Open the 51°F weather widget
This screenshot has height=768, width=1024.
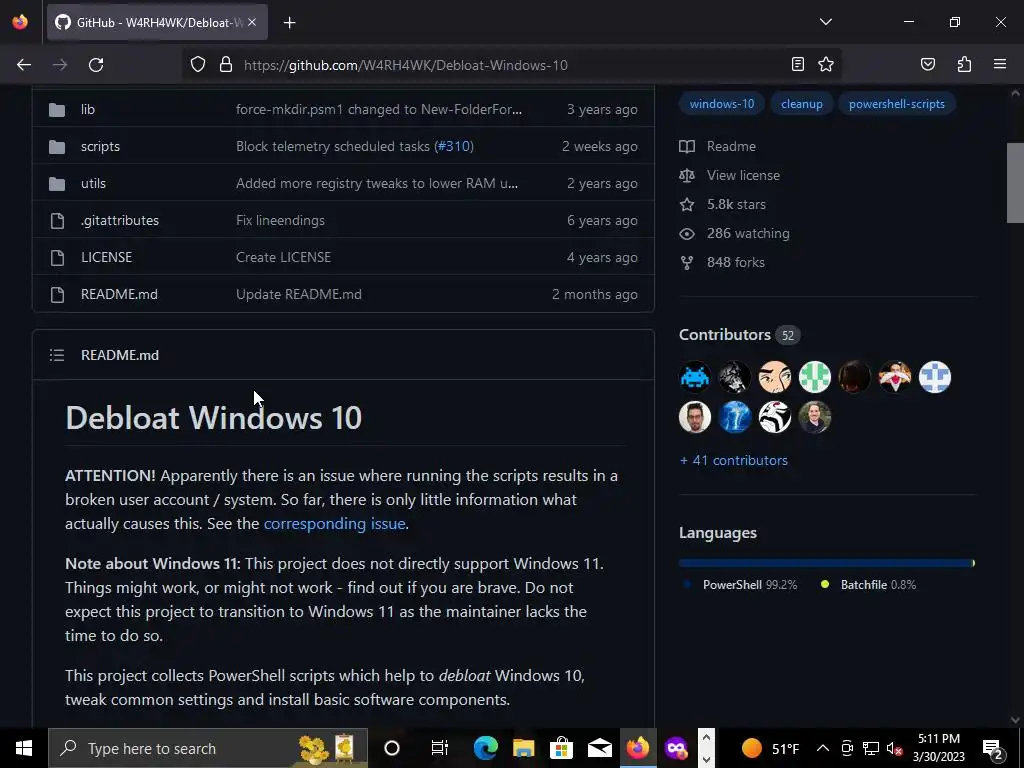click(x=771, y=748)
